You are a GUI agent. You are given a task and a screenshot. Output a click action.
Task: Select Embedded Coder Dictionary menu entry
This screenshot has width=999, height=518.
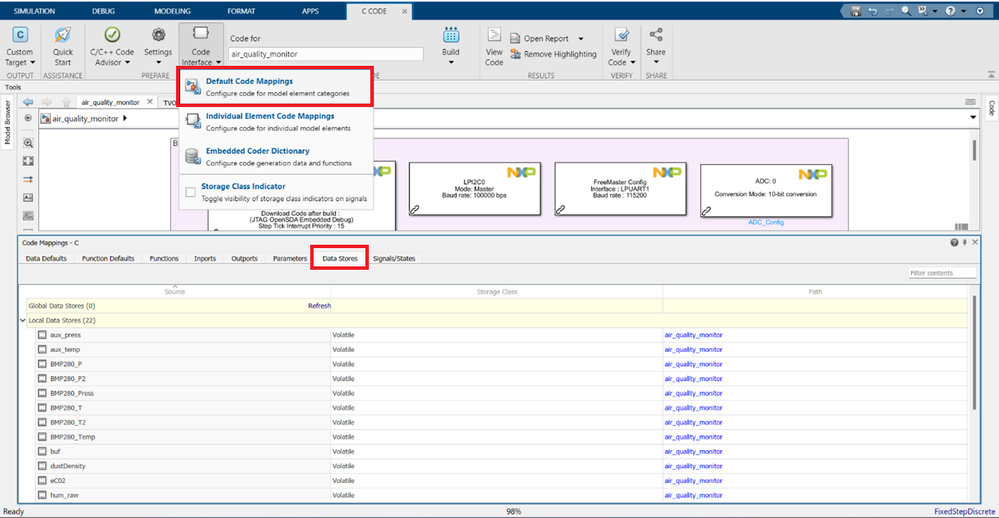[277, 157]
